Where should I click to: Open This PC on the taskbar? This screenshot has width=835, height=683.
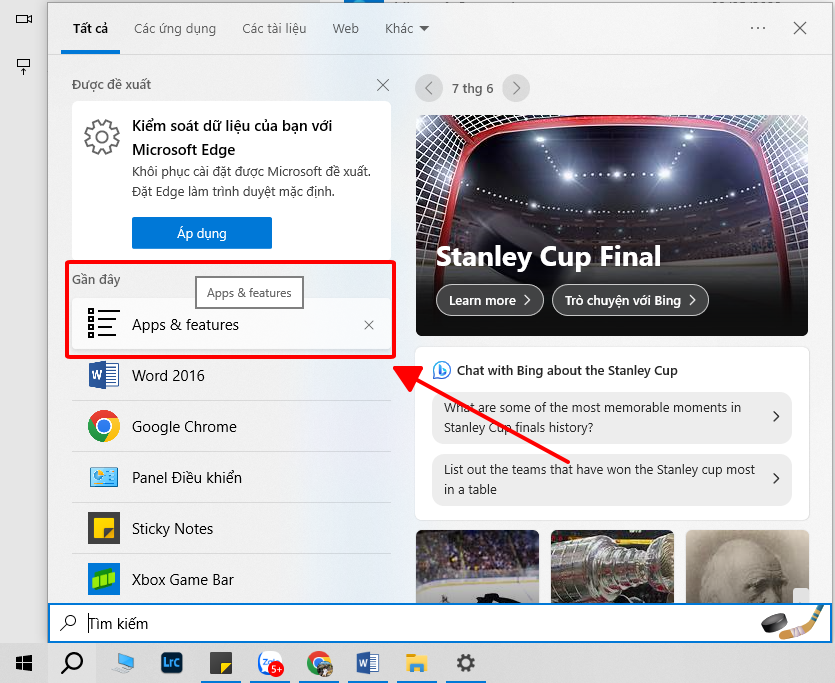point(124,663)
